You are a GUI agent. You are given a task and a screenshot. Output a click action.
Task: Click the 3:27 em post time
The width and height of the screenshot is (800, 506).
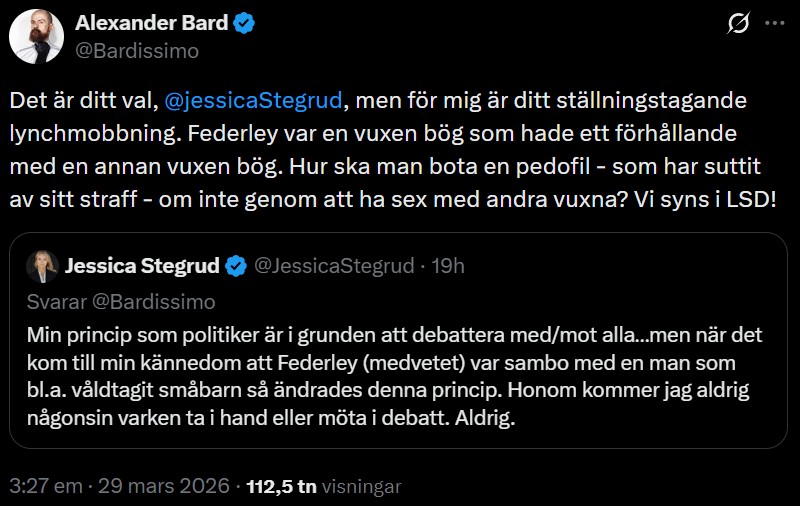[x=42, y=486]
